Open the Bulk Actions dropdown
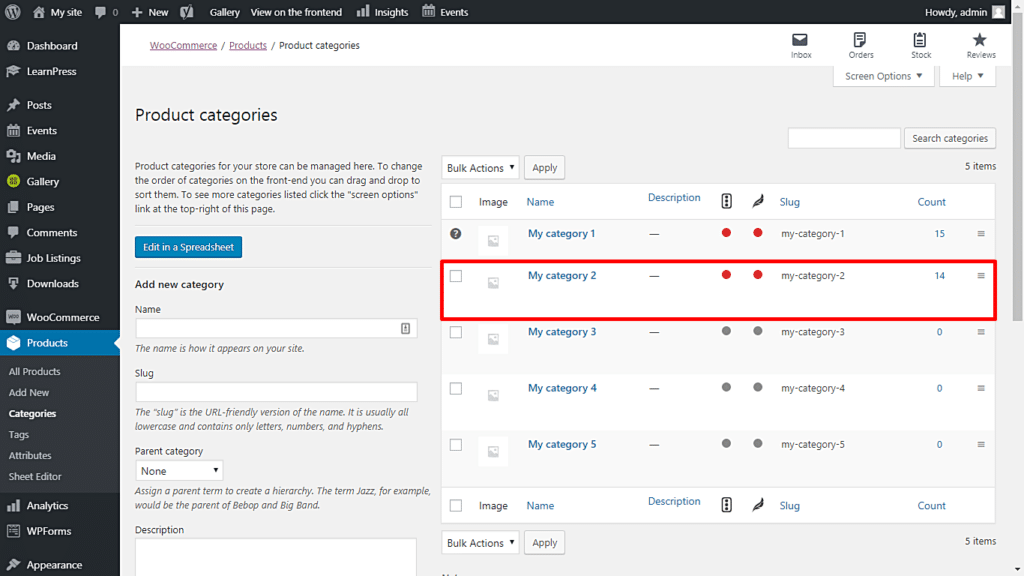 480,167
